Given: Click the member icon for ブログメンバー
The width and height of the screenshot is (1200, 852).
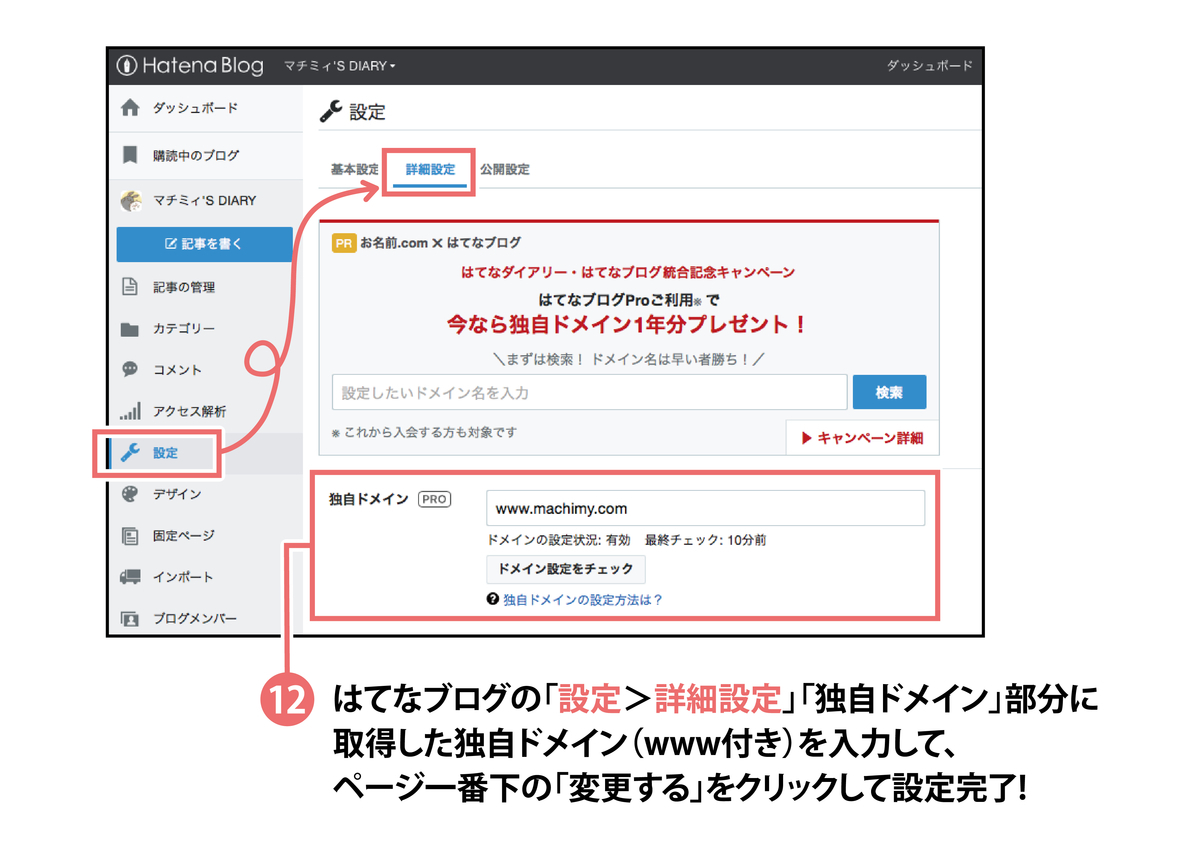Looking at the screenshot, I should click(130, 619).
